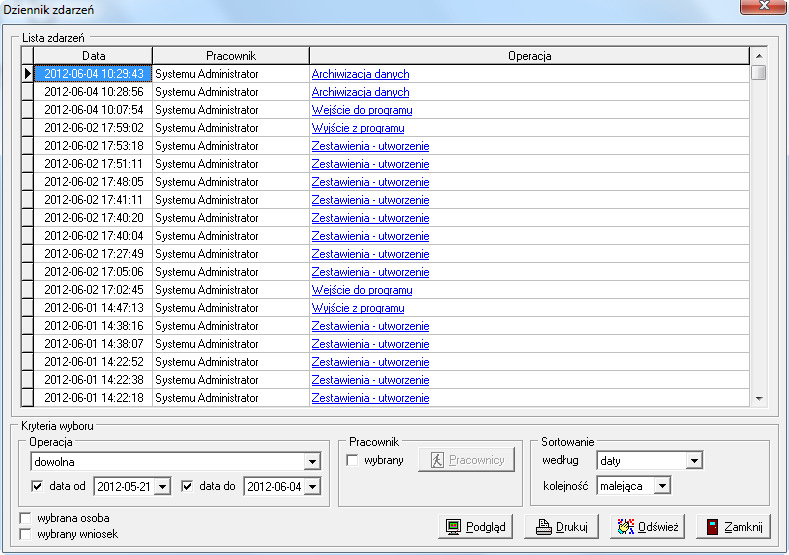This screenshot has height=555, width=789.
Task: Click the Pracownik column header
Action: pyautogui.click(x=231, y=56)
